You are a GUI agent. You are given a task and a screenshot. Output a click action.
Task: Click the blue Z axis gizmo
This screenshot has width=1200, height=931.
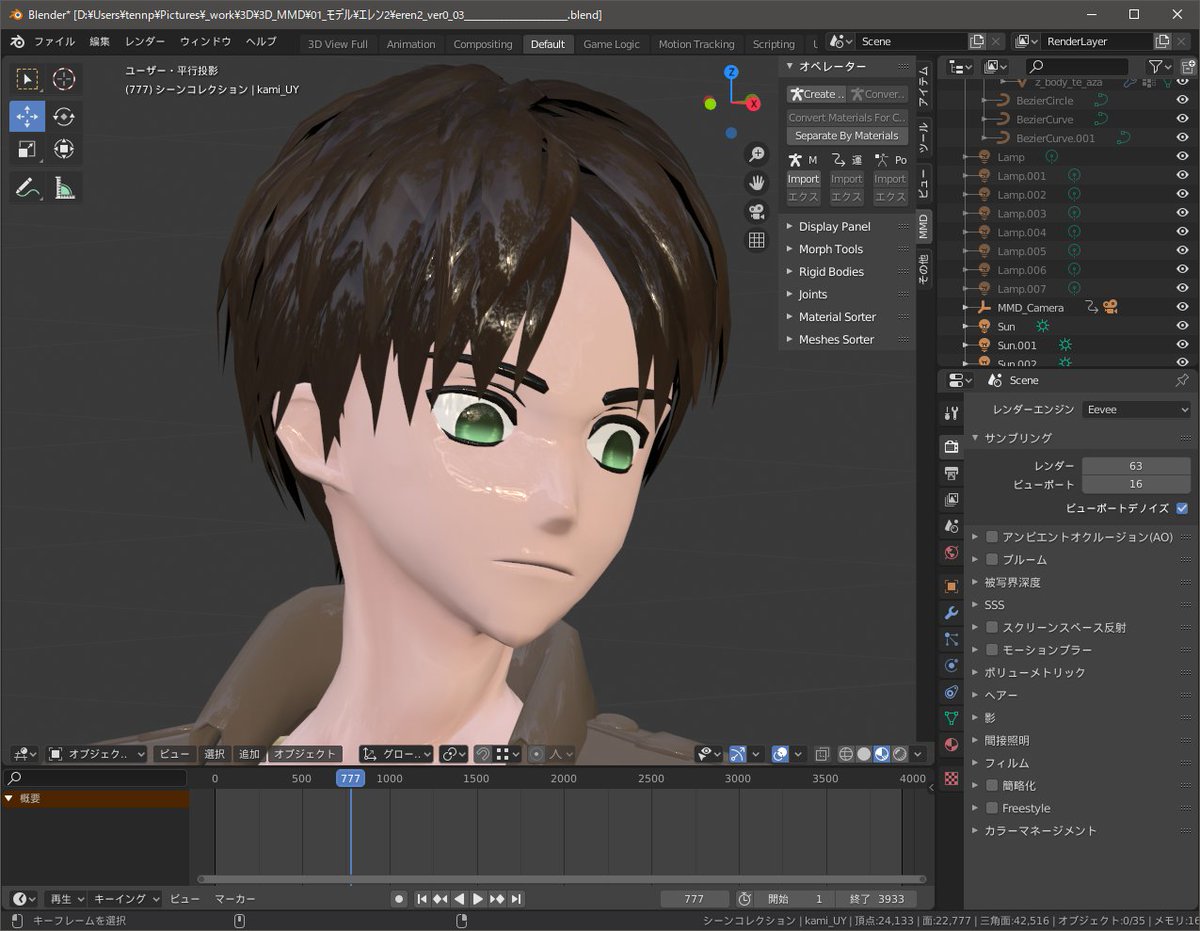[x=731, y=72]
